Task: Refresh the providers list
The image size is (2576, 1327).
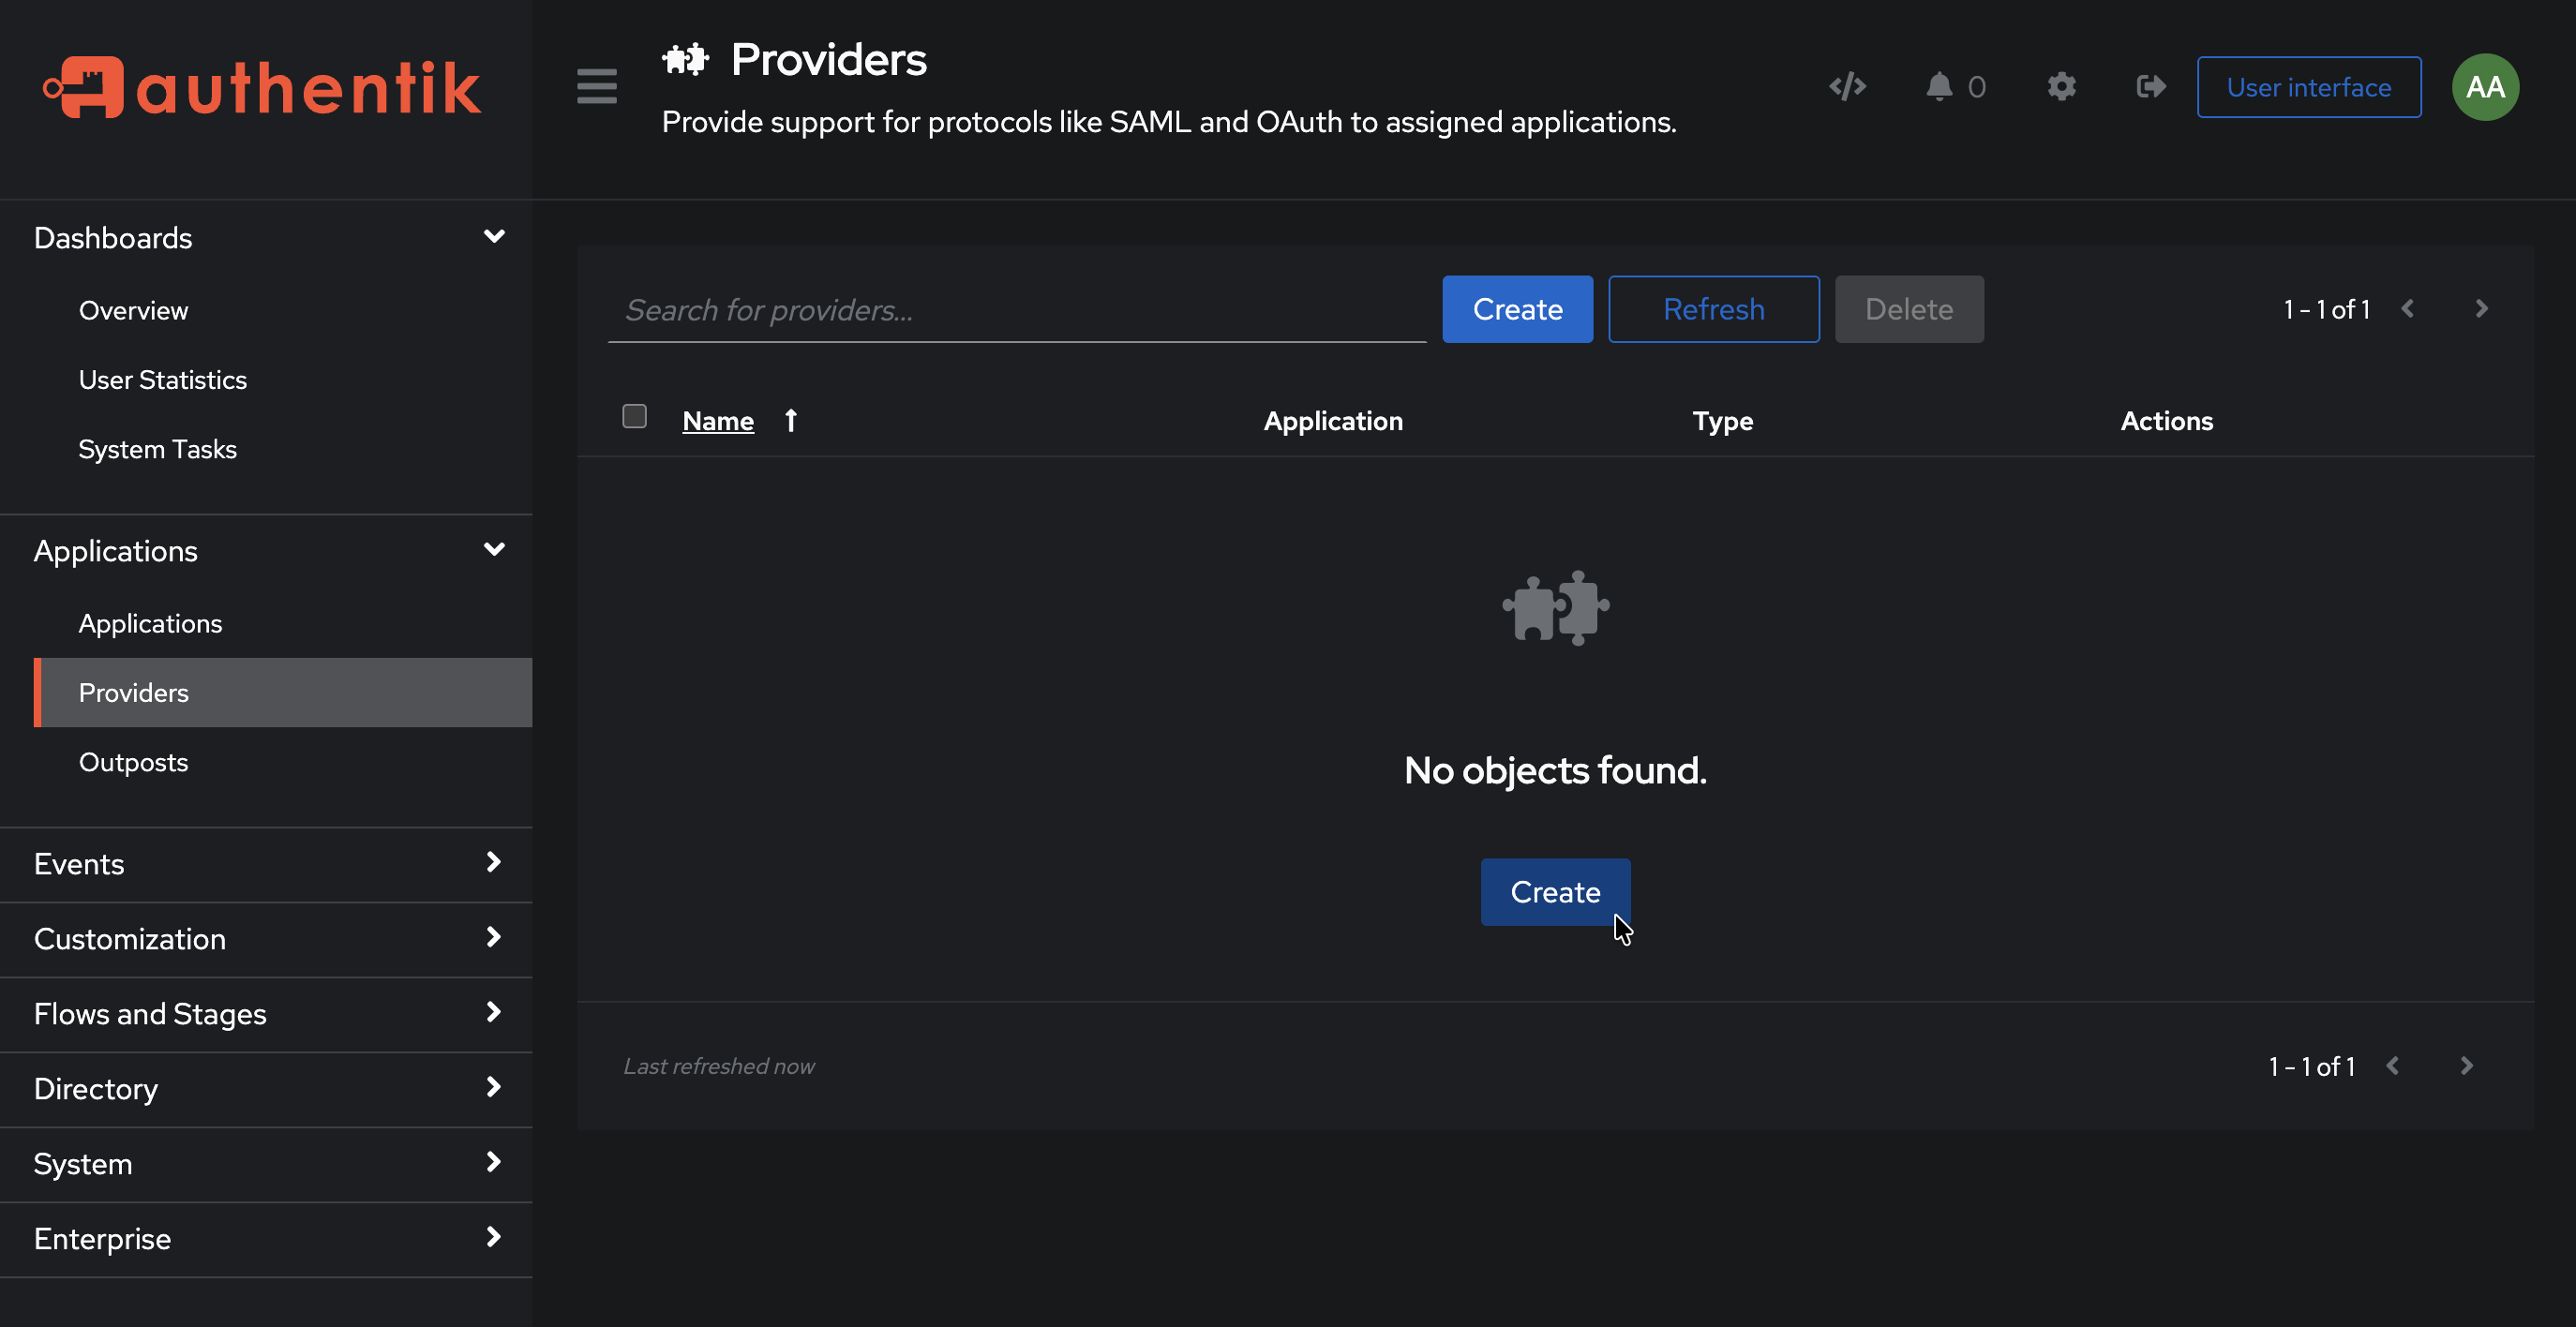Action: (x=1713, y=309)
